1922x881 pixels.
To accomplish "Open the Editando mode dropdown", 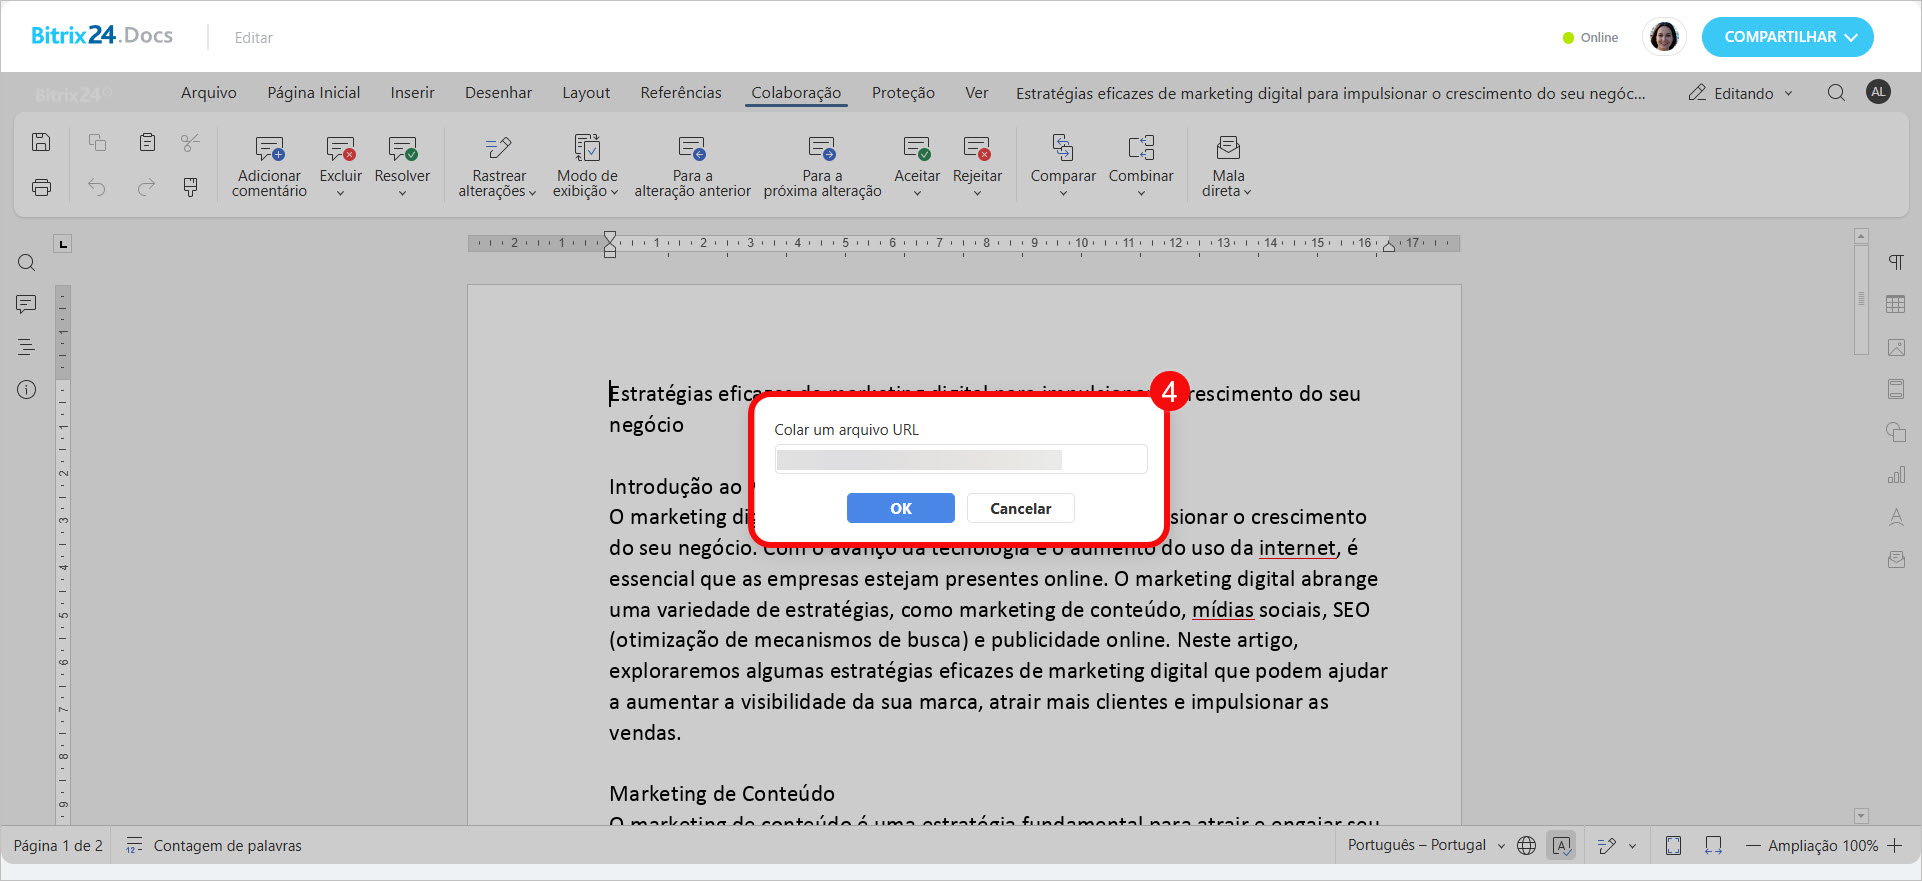I will click(x=1742, y=93).
